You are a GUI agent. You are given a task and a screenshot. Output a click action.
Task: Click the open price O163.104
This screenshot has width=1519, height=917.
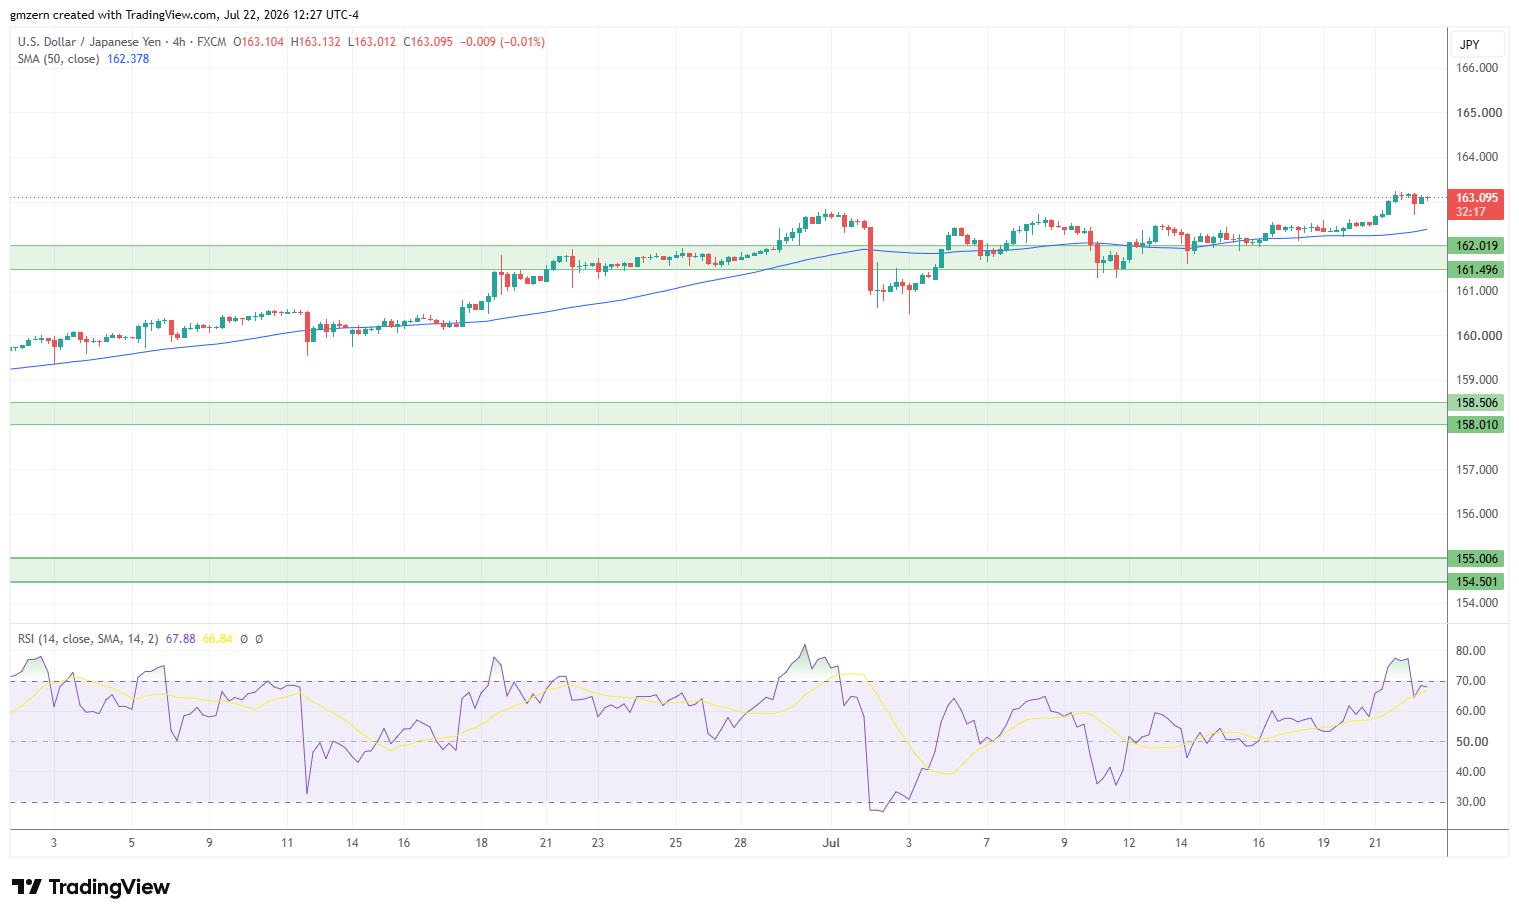(x=258, y=42)
